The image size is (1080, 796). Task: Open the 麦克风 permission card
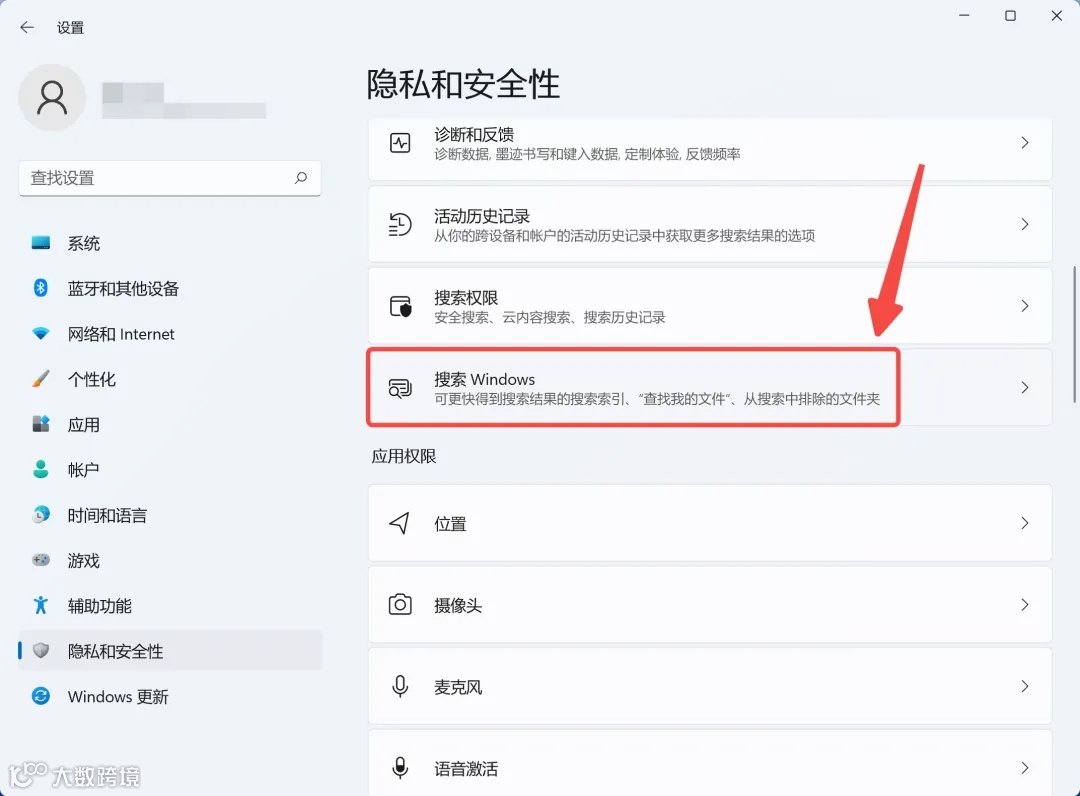710,686
